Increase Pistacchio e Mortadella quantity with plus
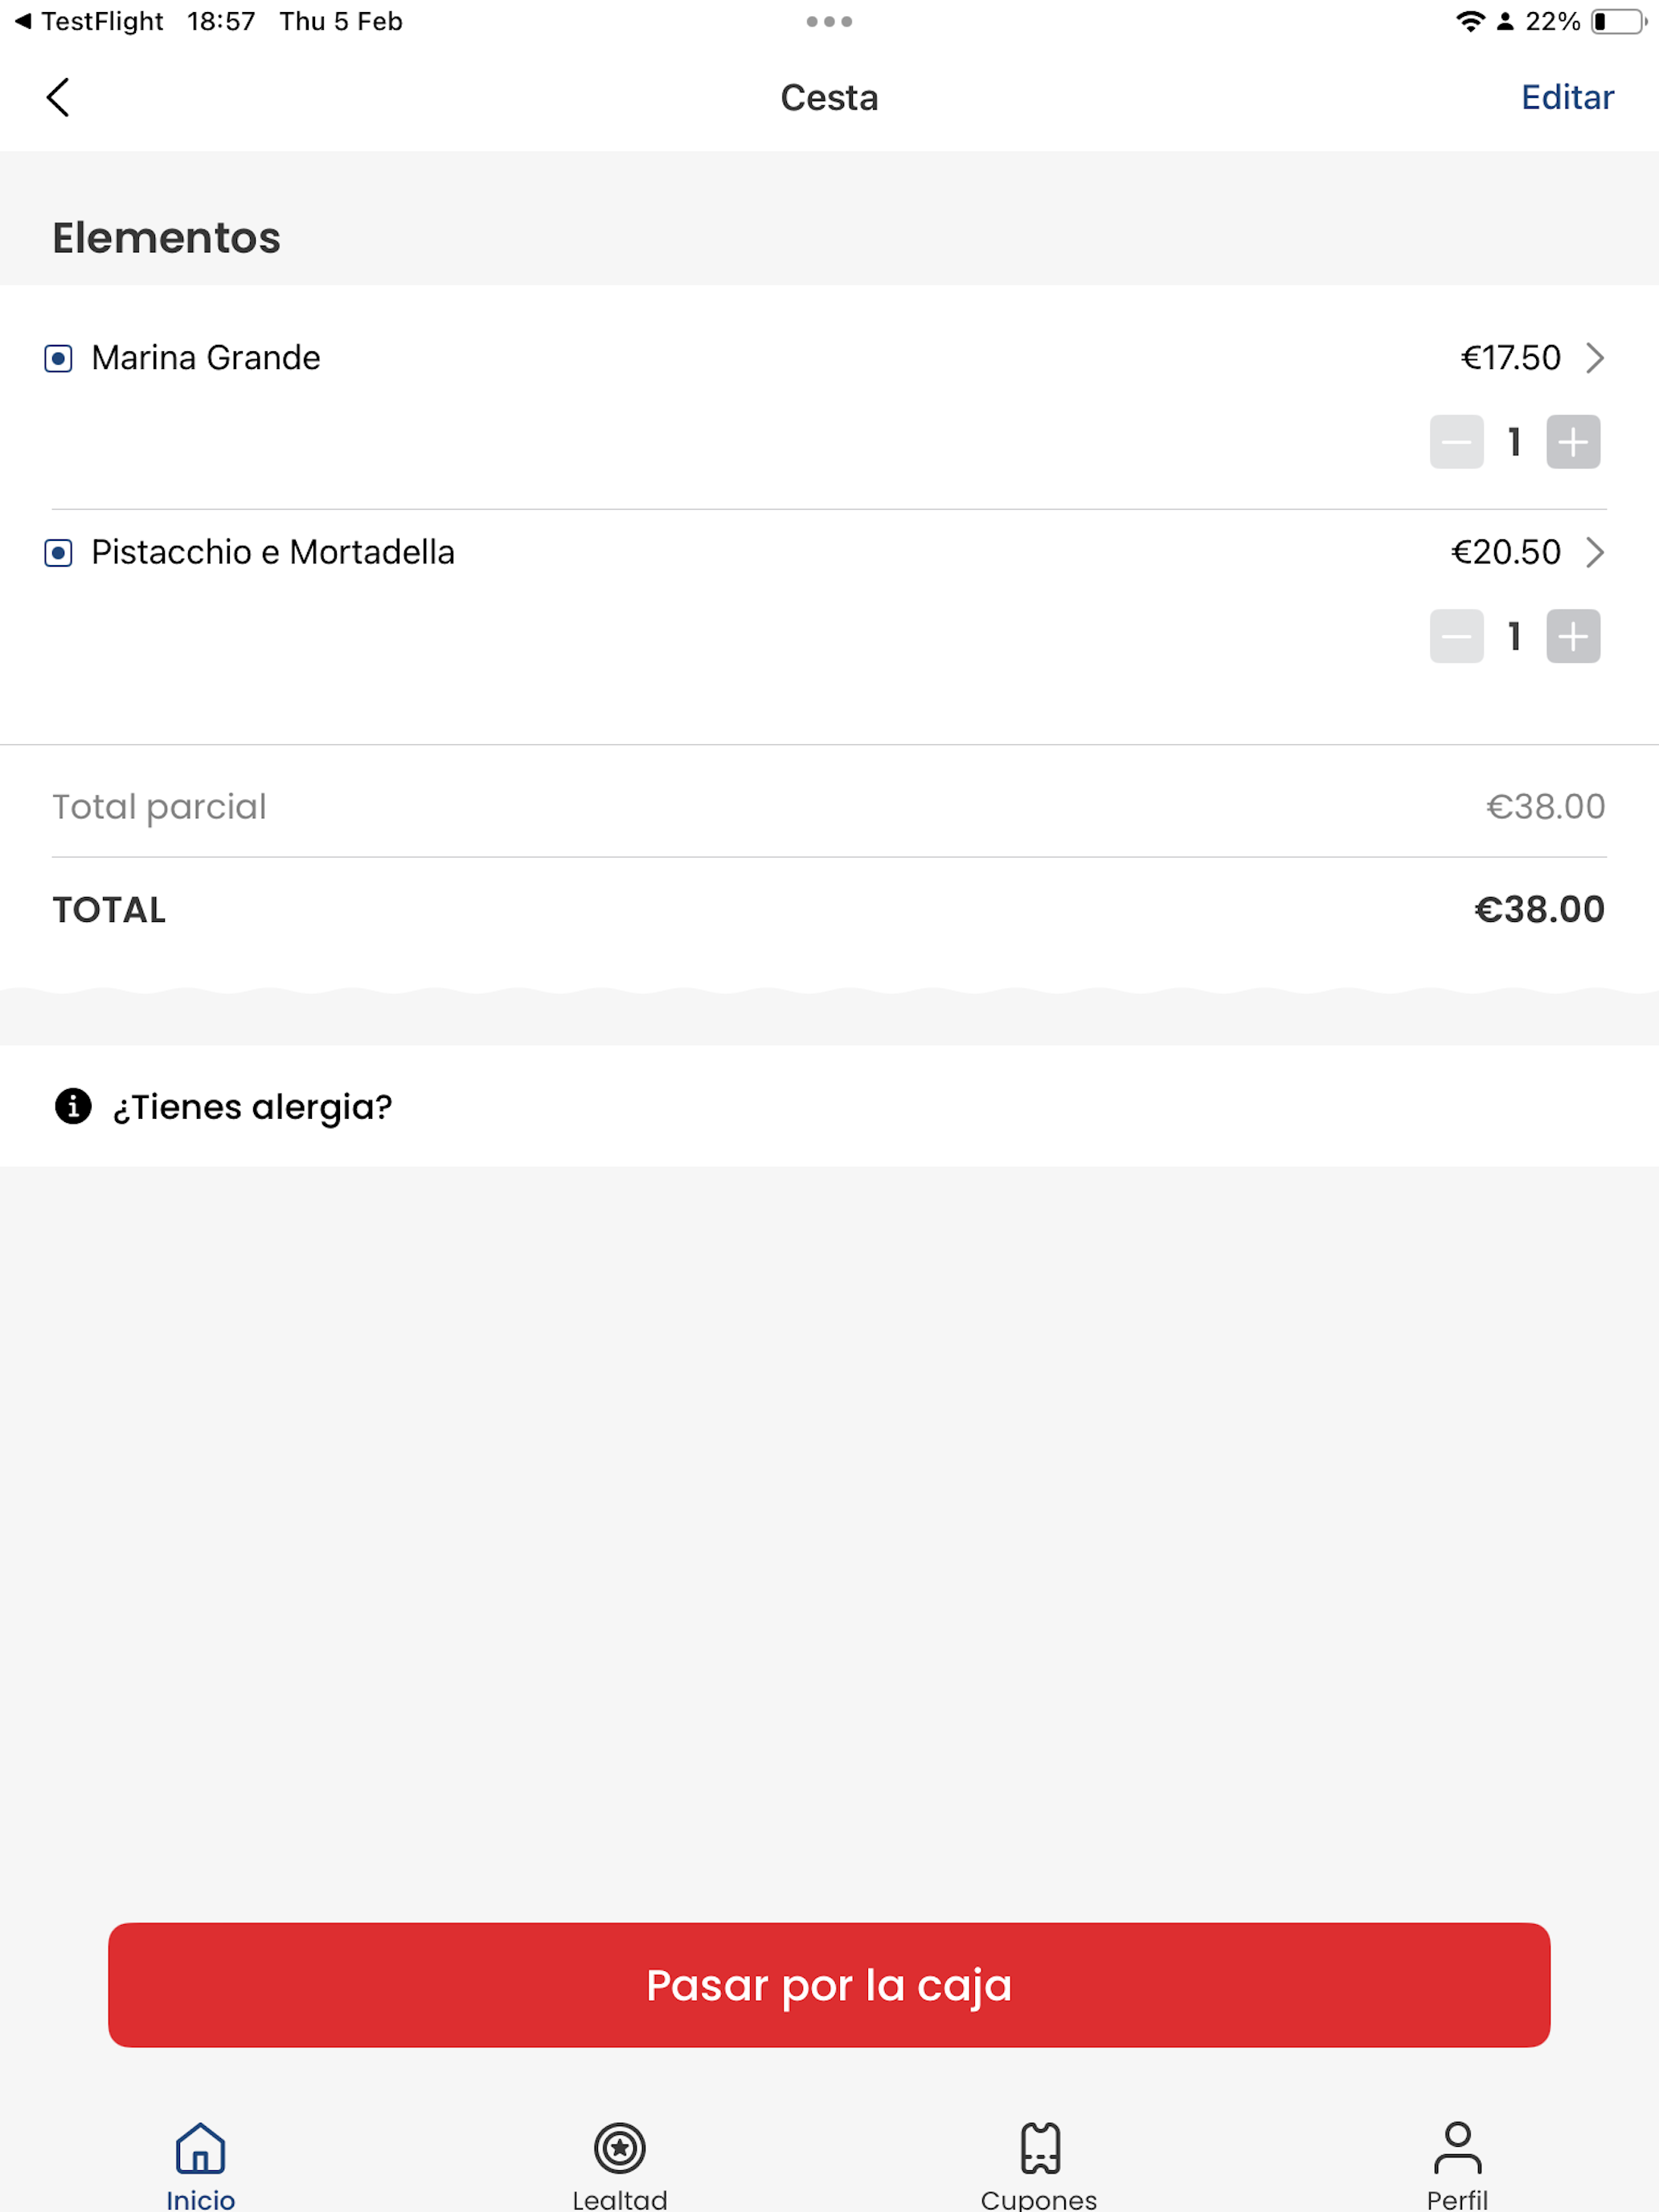Image resolution: width=1659 pixels, height=2212 pixels. (1573, 636)
